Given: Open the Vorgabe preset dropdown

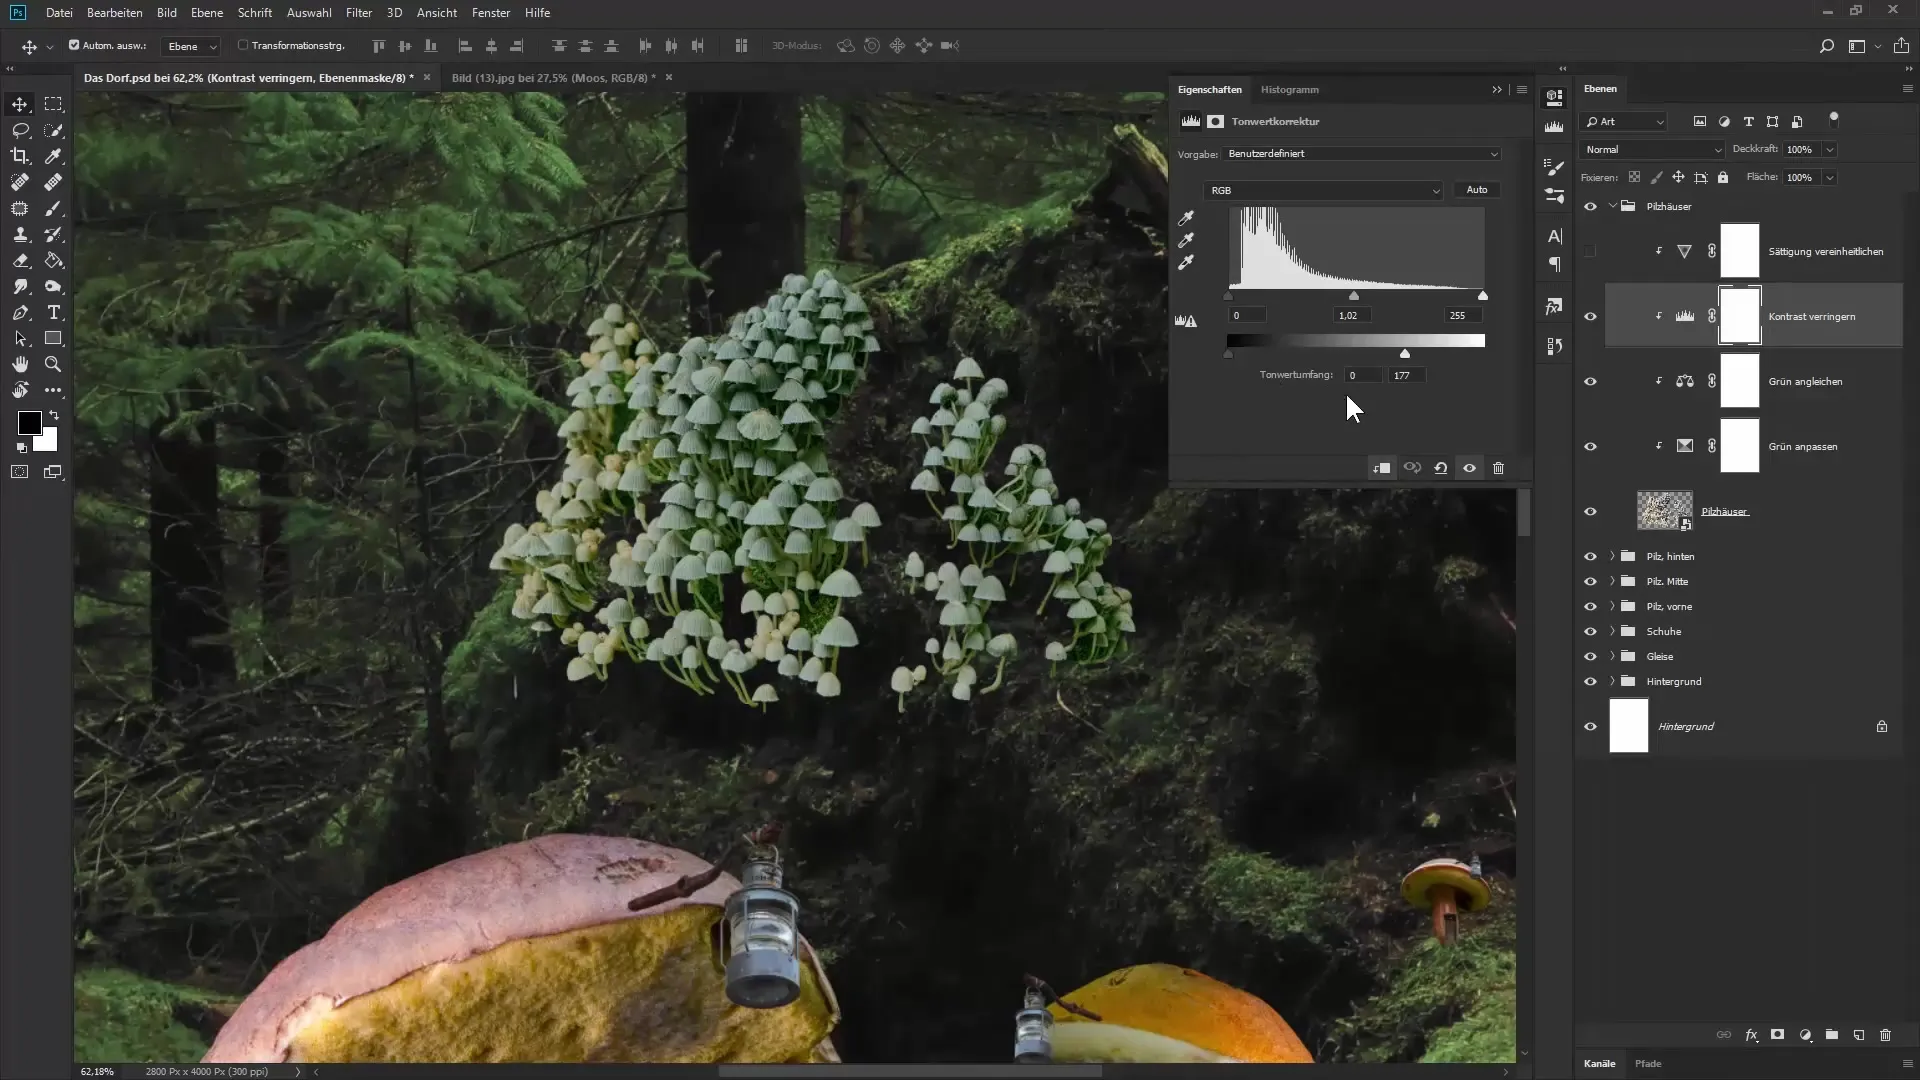Looking at the screenshot, I should pyautogui.click(x=1362, y=154).
